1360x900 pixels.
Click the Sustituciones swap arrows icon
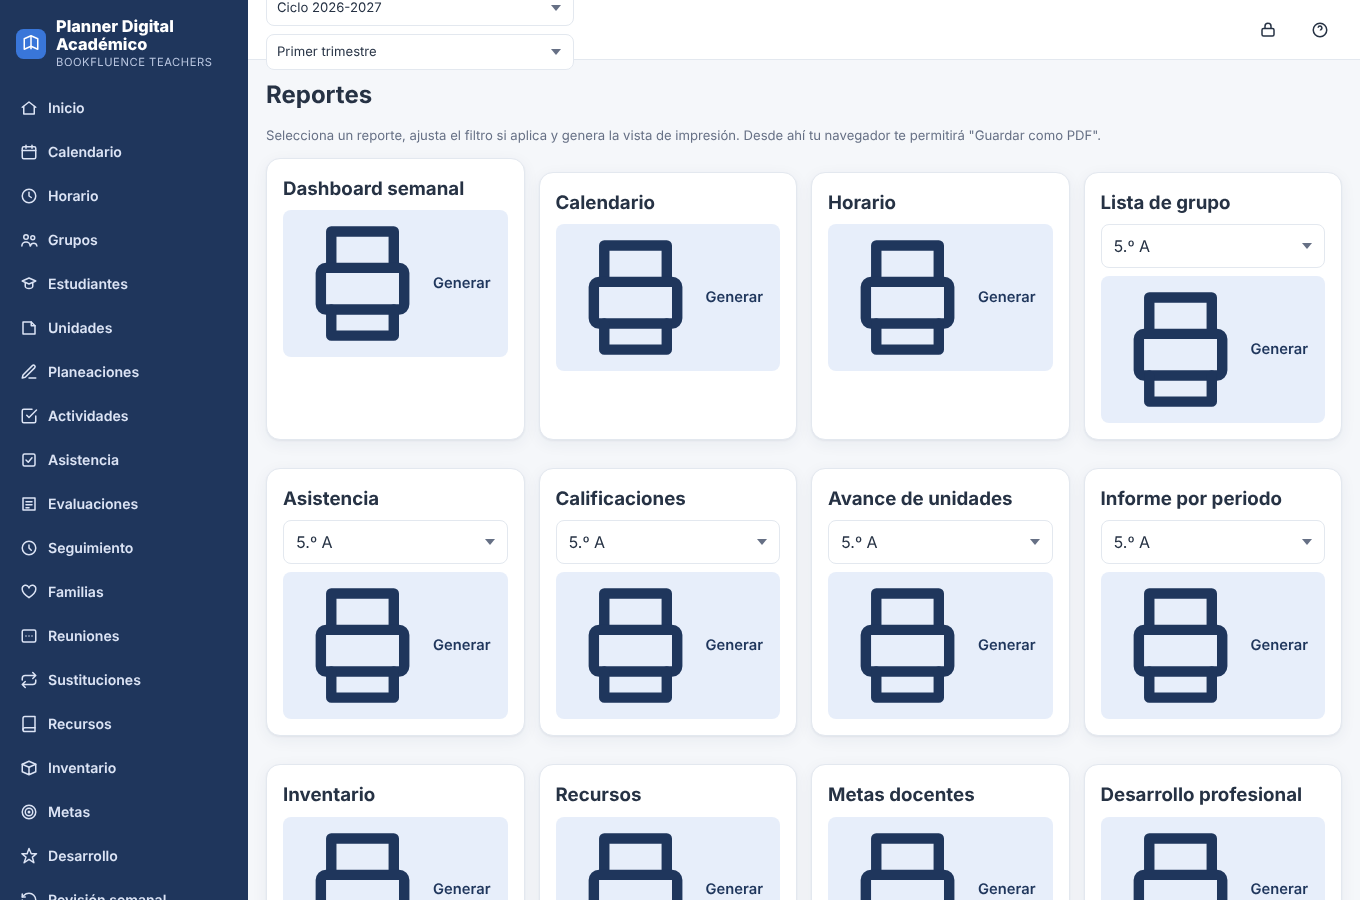pos(29,680)
